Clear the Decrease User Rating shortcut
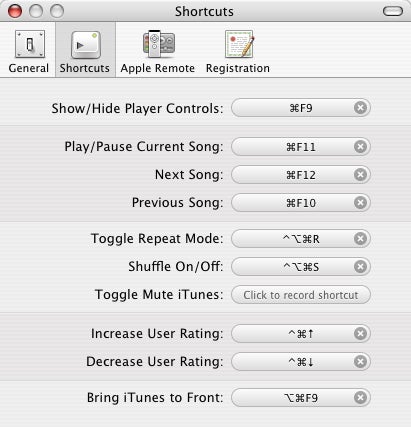Image resolution: width=411 pixels, height=427 pixels. tap(360, 362)
